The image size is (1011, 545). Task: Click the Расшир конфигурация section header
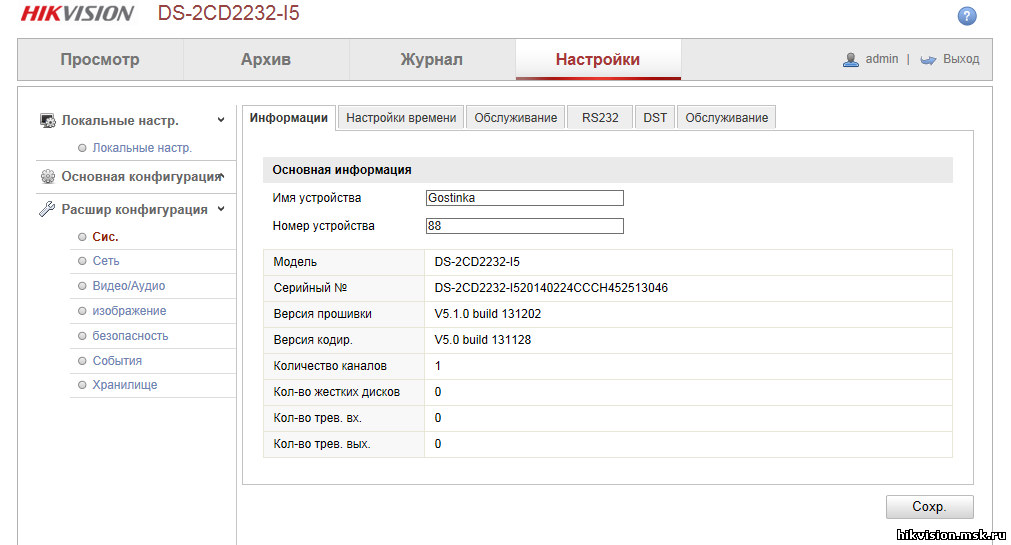tap(135, 210)
